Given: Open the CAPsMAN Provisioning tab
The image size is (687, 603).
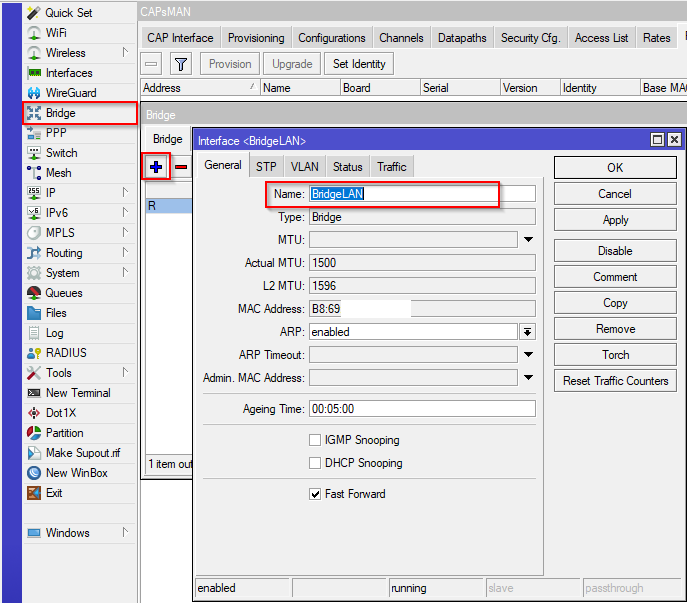Looking at the screenshot, I should (256, 38).
